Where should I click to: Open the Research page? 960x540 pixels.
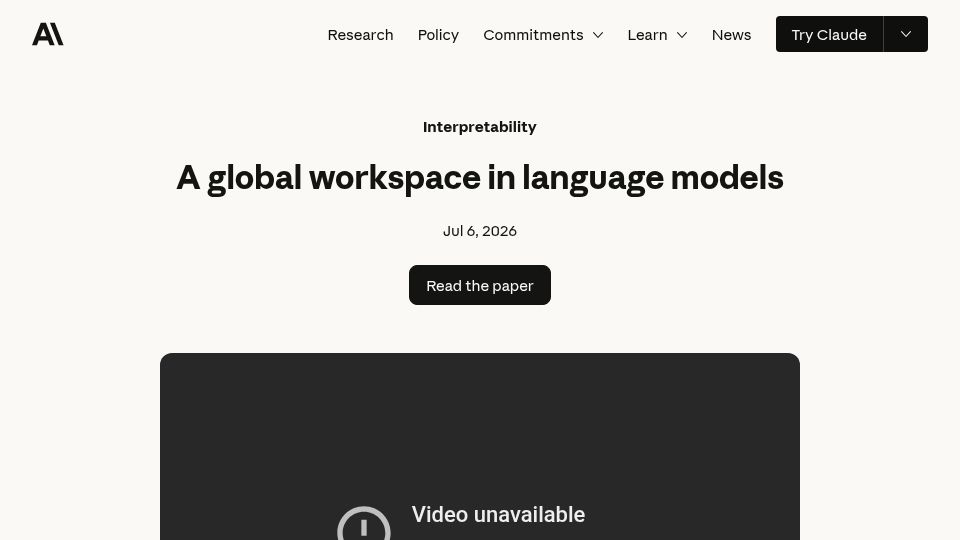point(360,35)
